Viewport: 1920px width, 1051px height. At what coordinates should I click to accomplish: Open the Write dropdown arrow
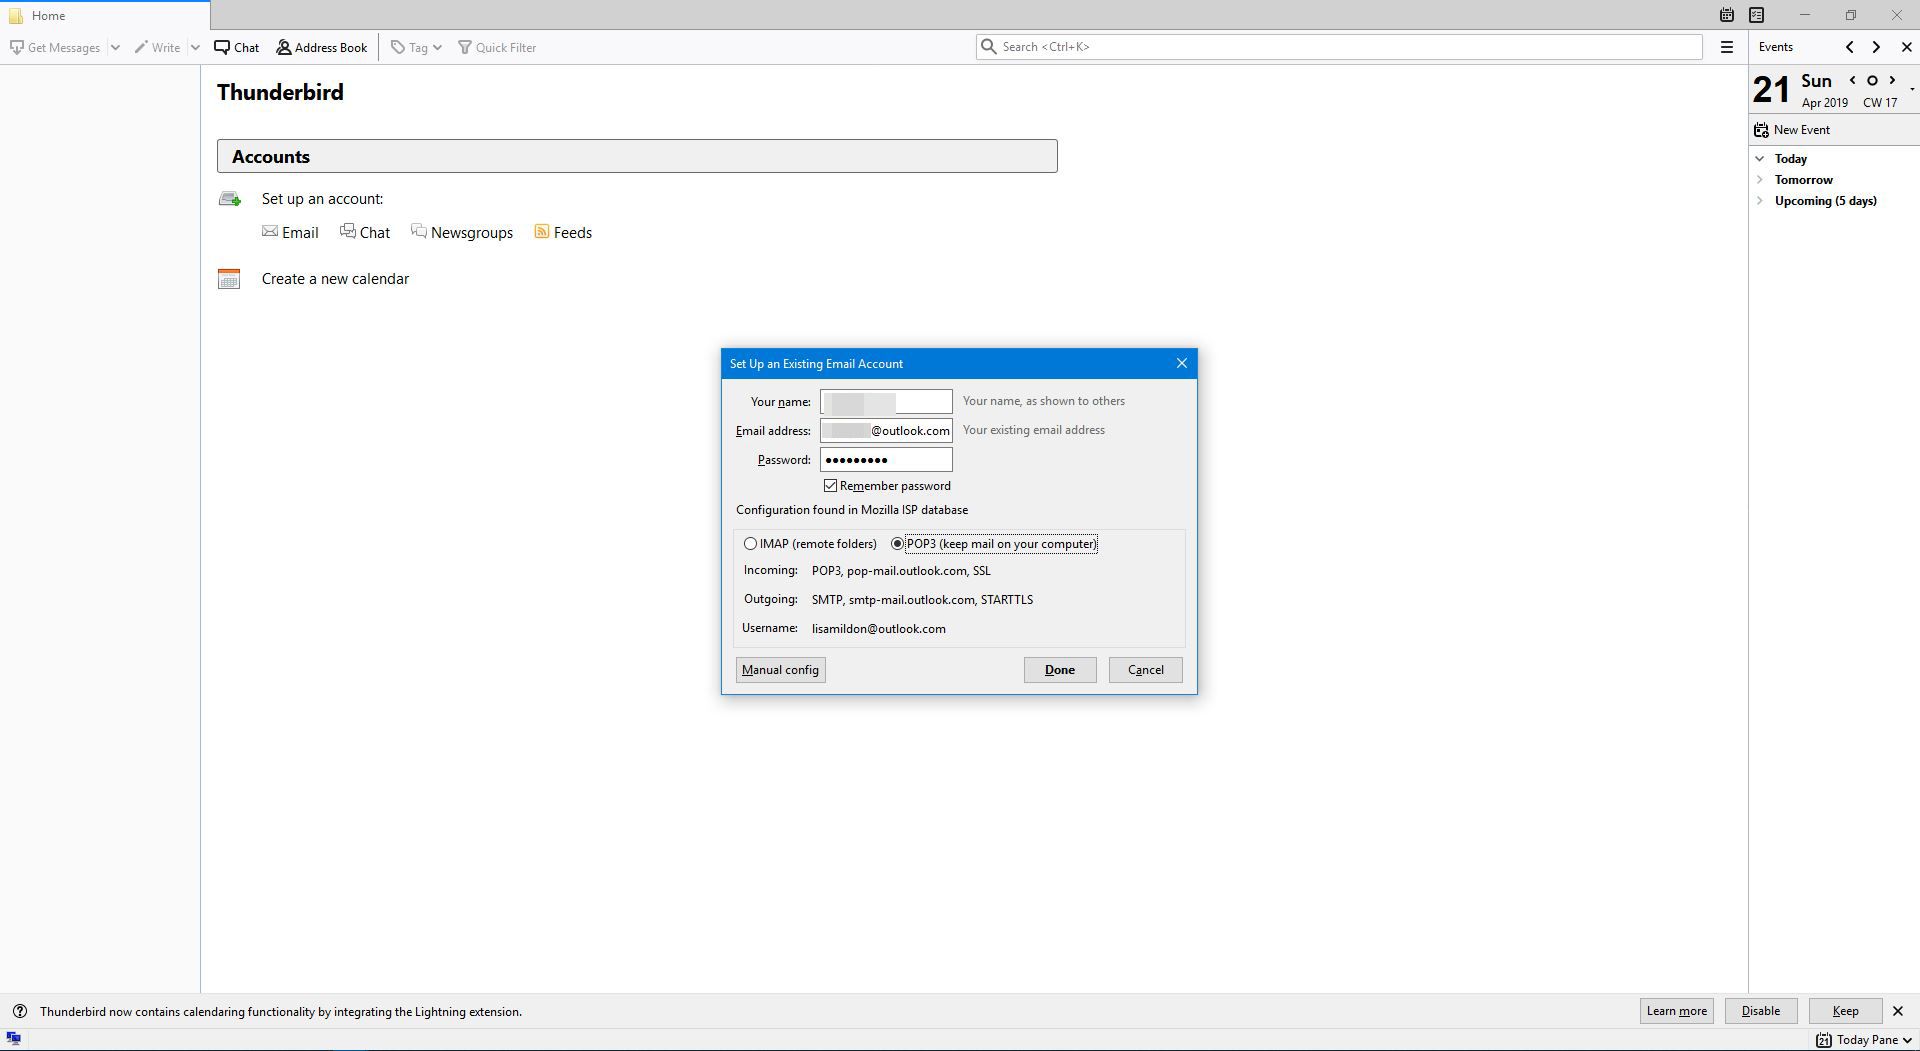pyautogui.click(x=195, y=47)
